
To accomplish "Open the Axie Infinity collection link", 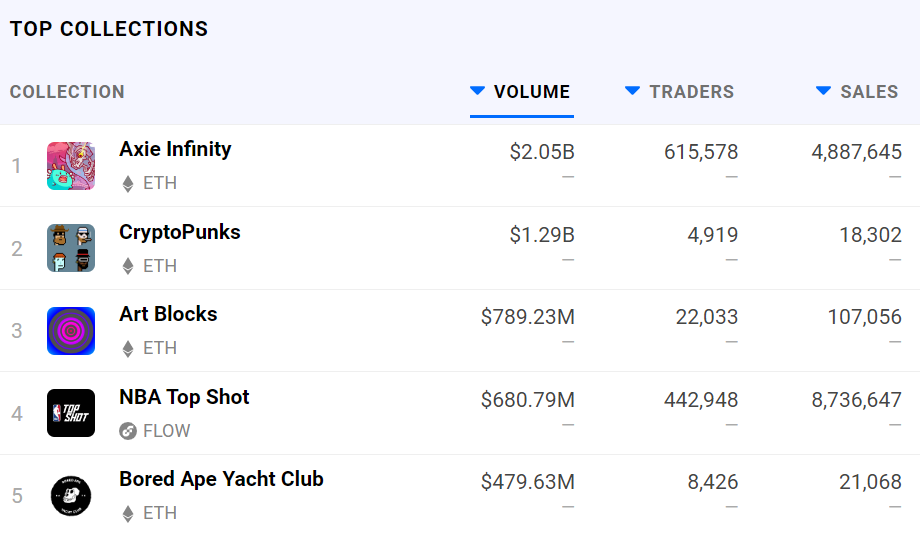I will 175,149.
